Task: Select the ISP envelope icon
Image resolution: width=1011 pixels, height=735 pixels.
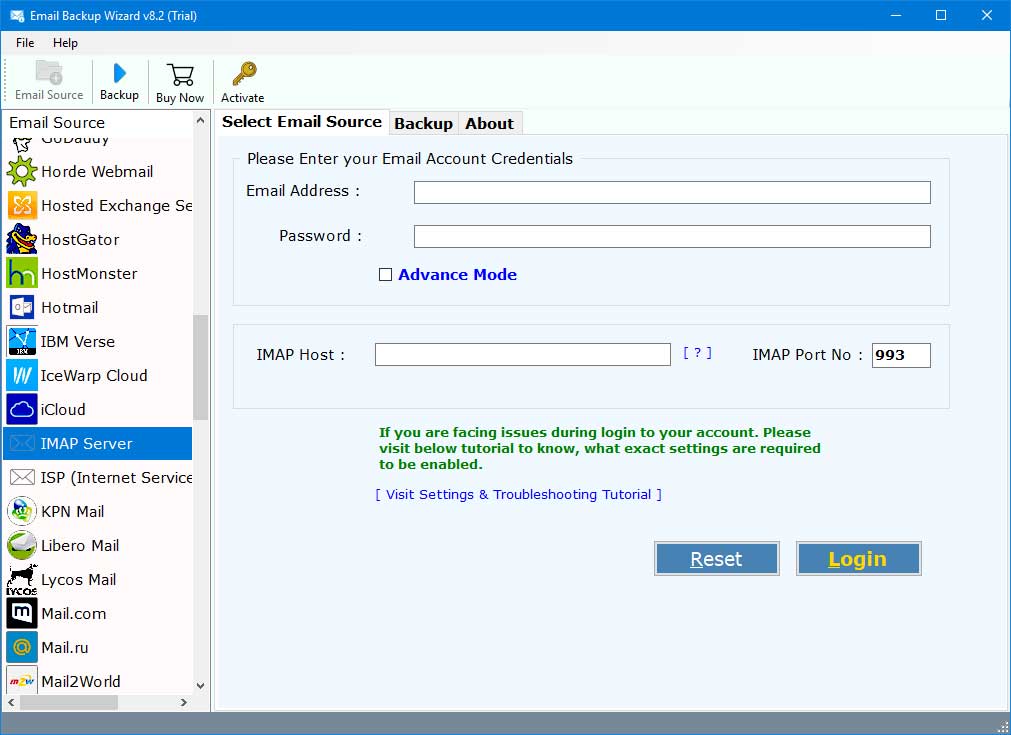Action: [22, 478]
